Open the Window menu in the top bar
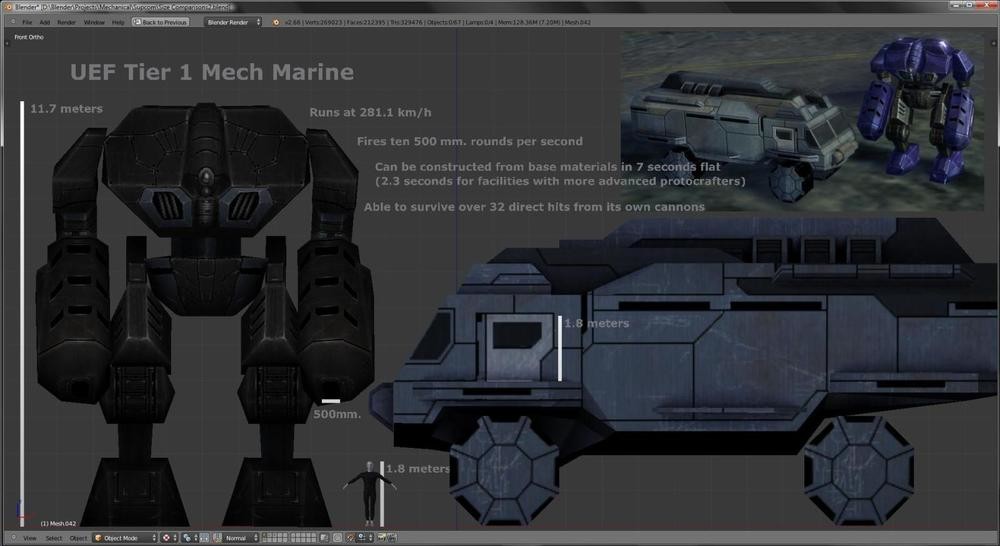This screenshot has width=1000, height=546. (94, 22)
